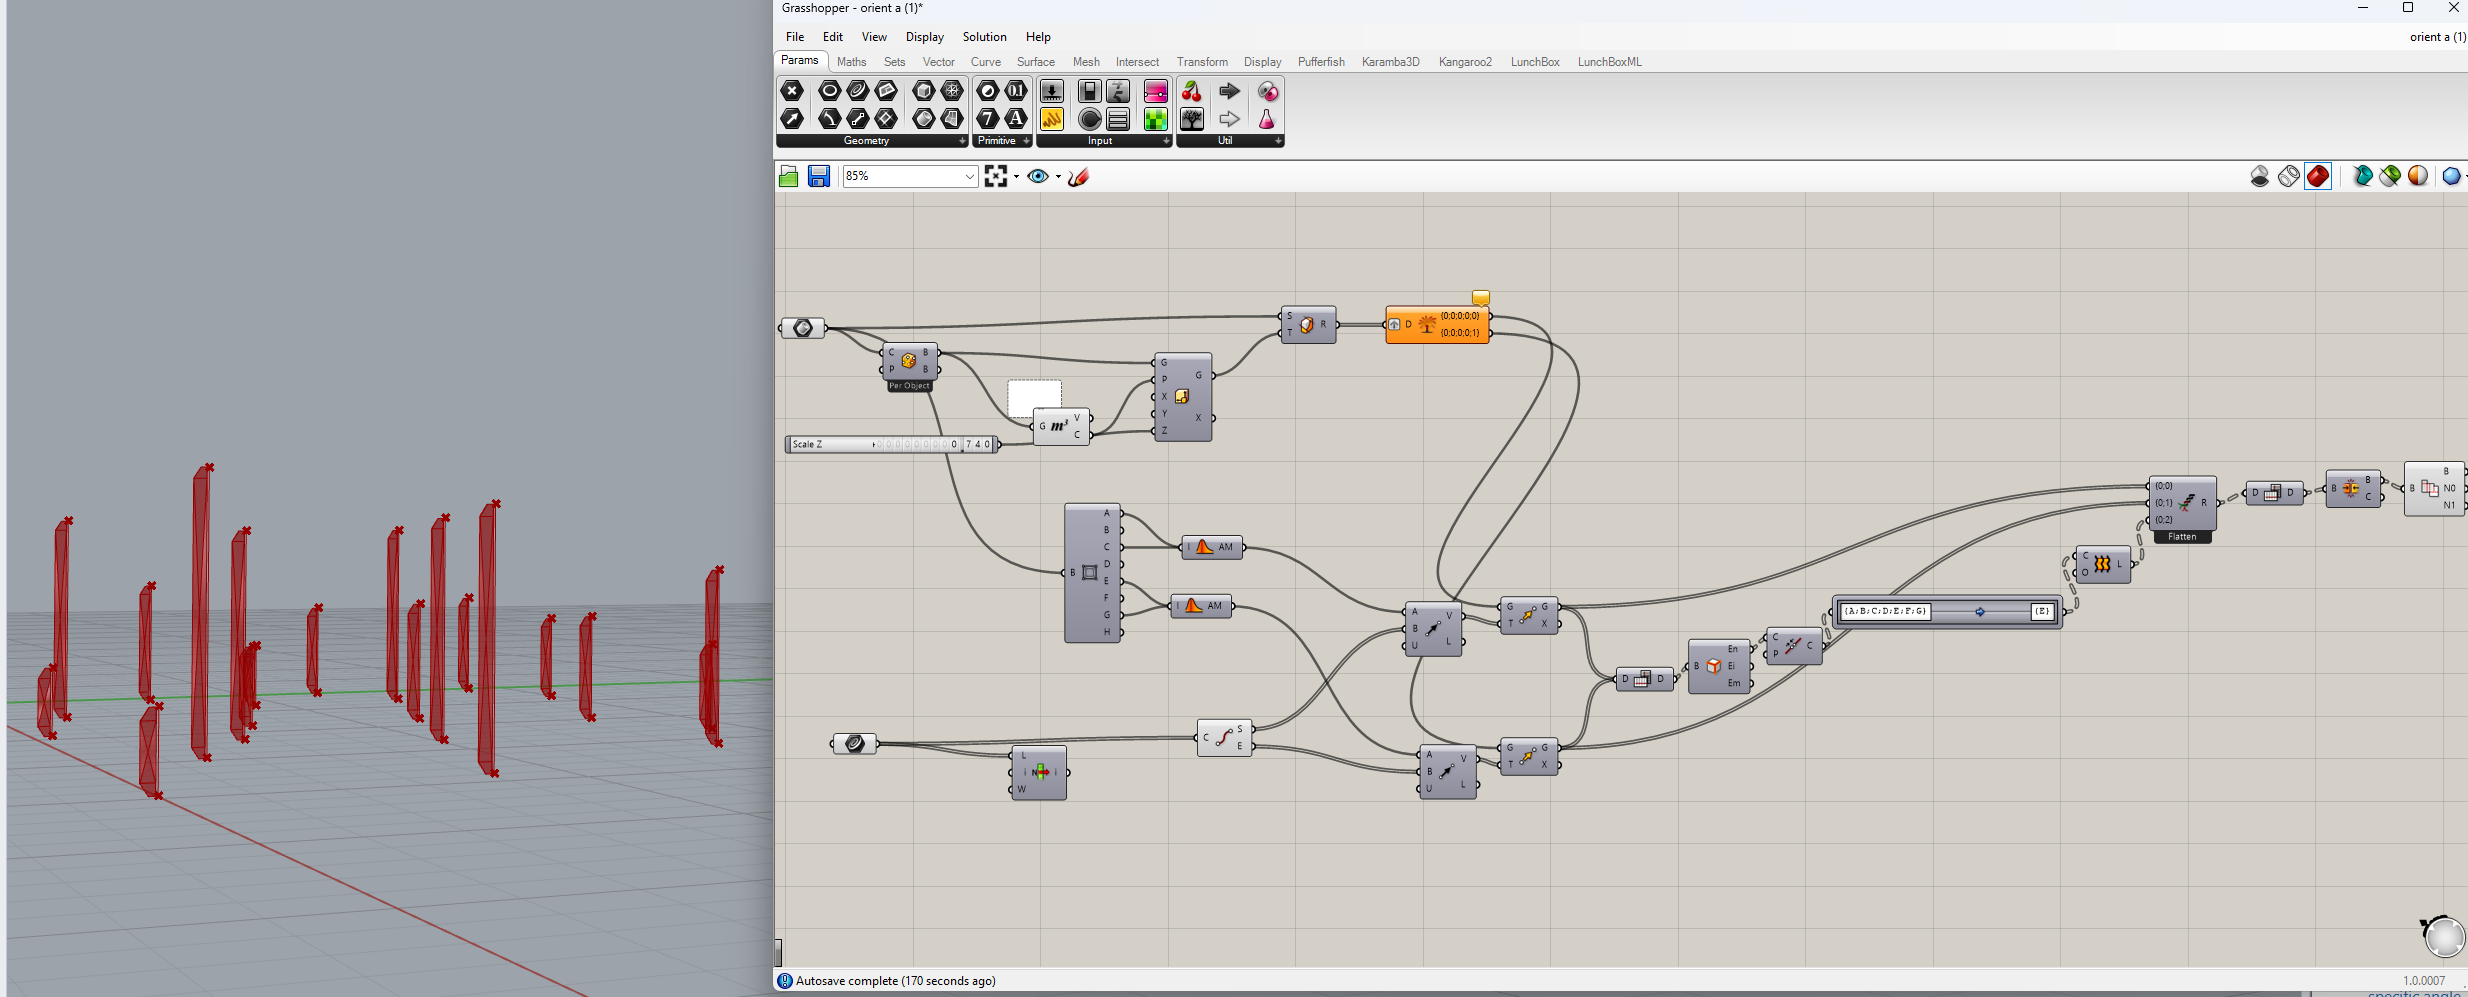Open the Solution menu
This screenshot has height=997, width=2468.
pos(984,37)
